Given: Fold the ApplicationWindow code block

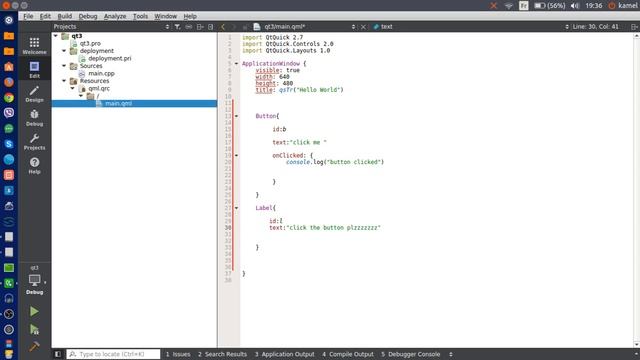Looking at the screenshot, I should click(236, 64).
